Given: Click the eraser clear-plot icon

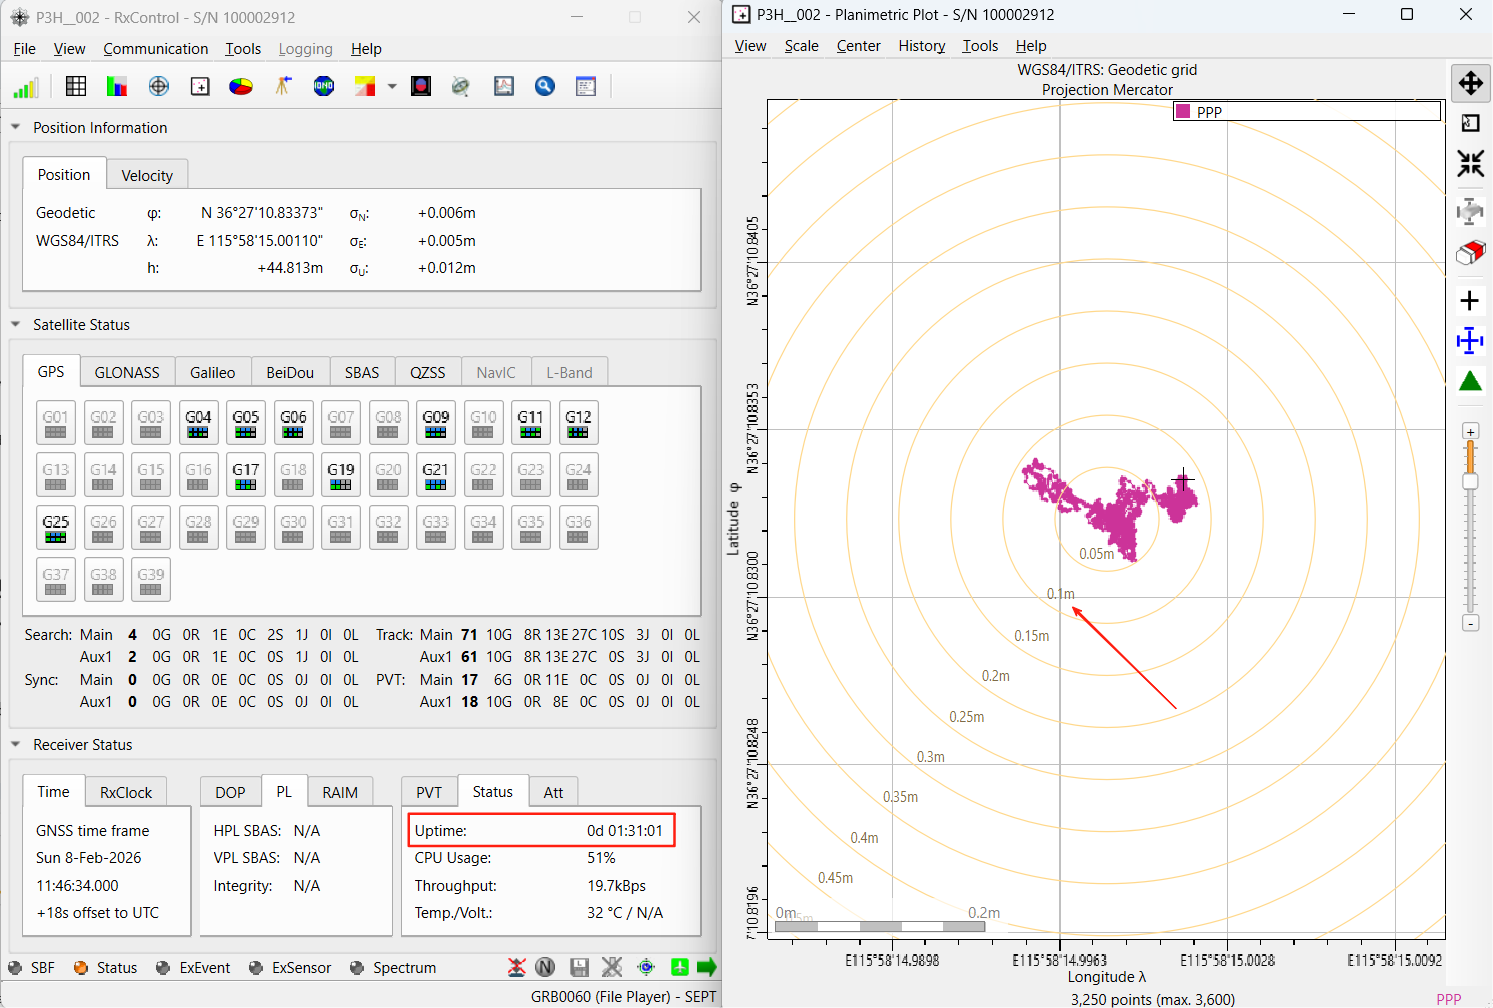Looking at the screenshot, I should pos(1470,252).
